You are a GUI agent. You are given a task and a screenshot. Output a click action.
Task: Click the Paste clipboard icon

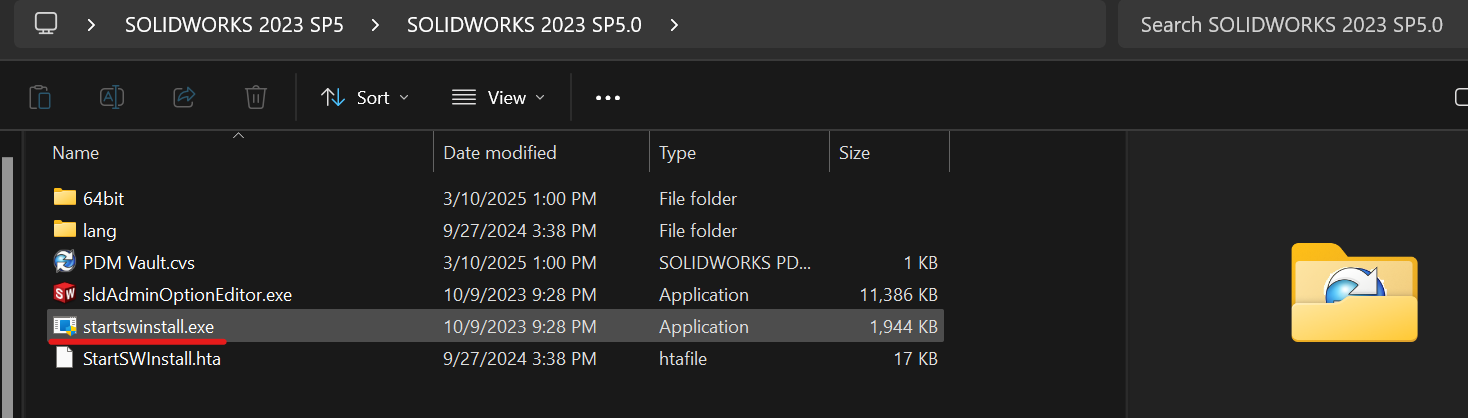pos(40,97)
